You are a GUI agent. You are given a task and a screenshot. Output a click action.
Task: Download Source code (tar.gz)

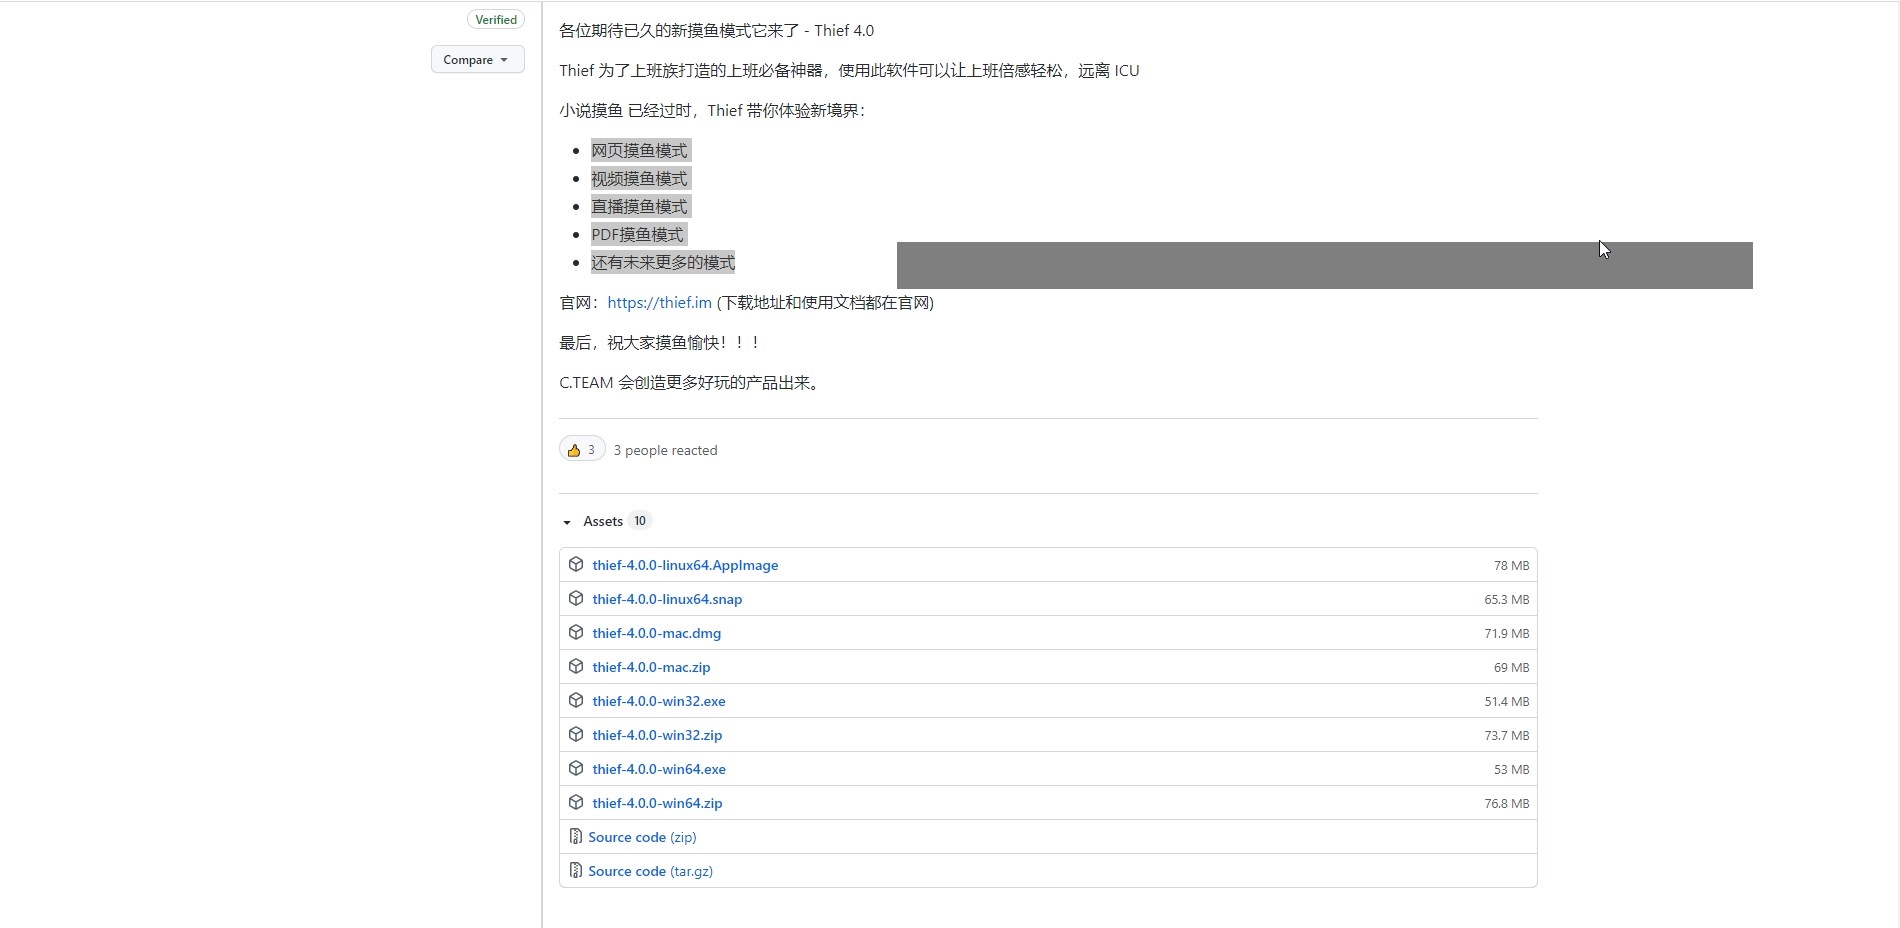[x=650, y=871]
